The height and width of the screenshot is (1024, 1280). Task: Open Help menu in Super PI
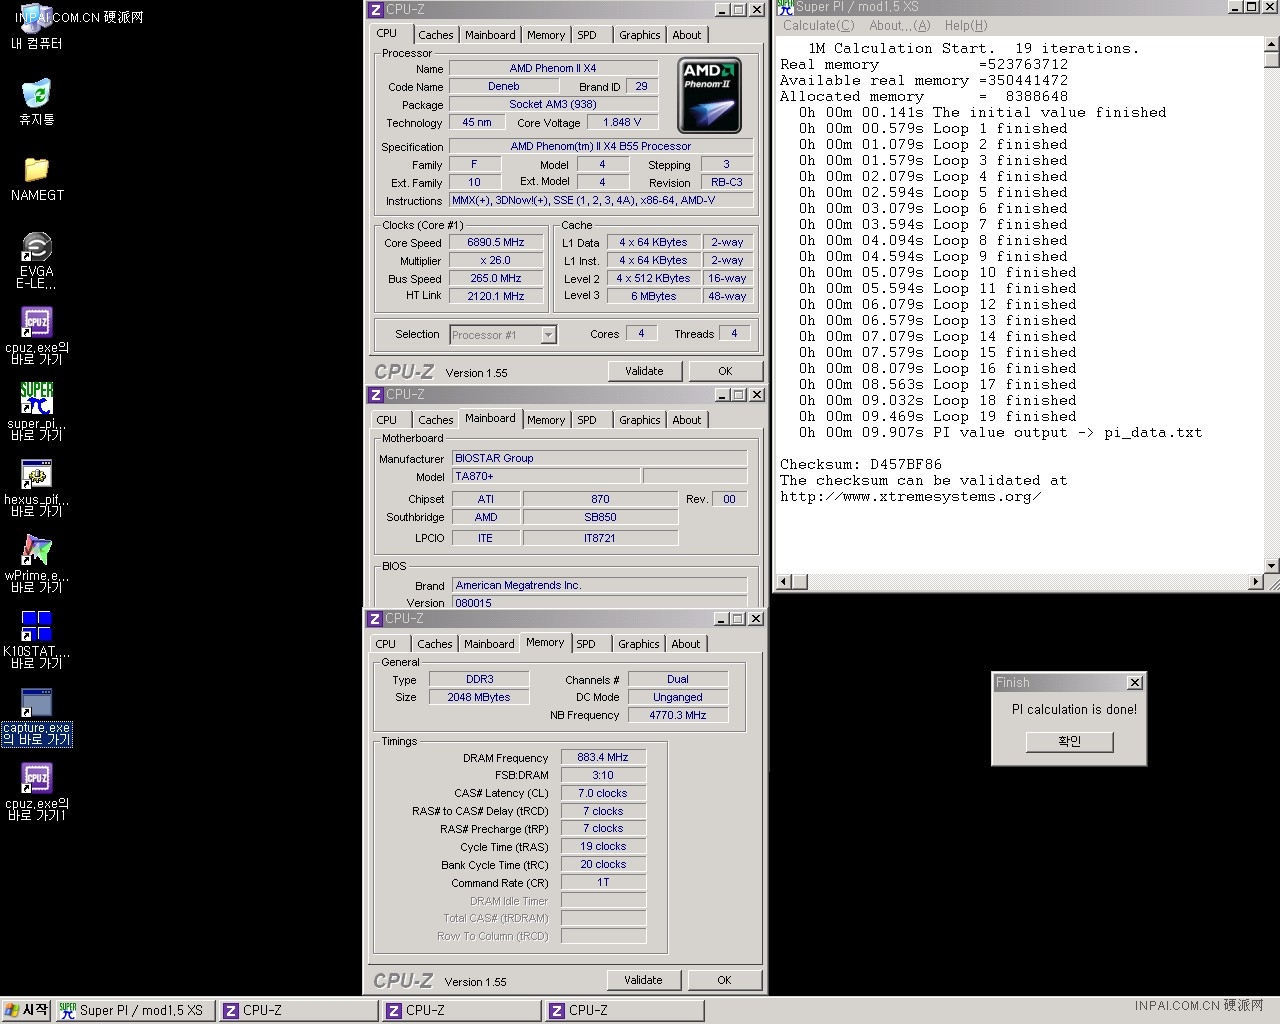[966, 26]
